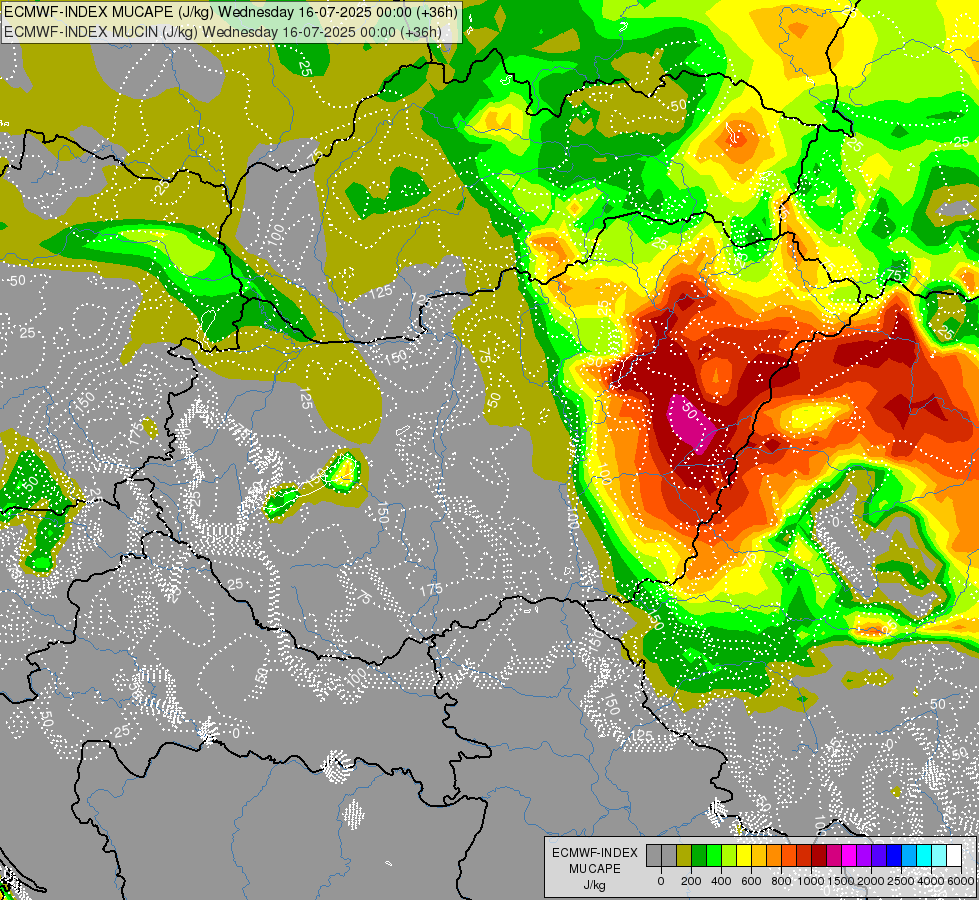Select the bright green legend swatch
The height and width of the screenshot is (900, 979).
[x=714, y=856]
